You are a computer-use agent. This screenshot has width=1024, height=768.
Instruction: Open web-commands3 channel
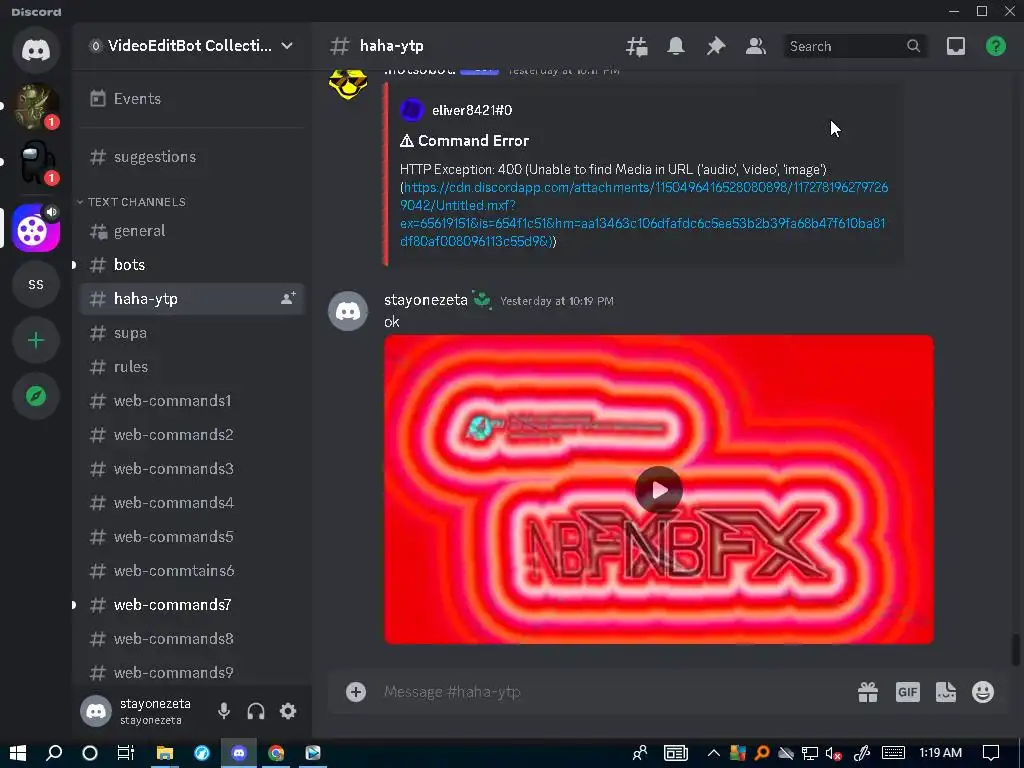click(192, 468)
